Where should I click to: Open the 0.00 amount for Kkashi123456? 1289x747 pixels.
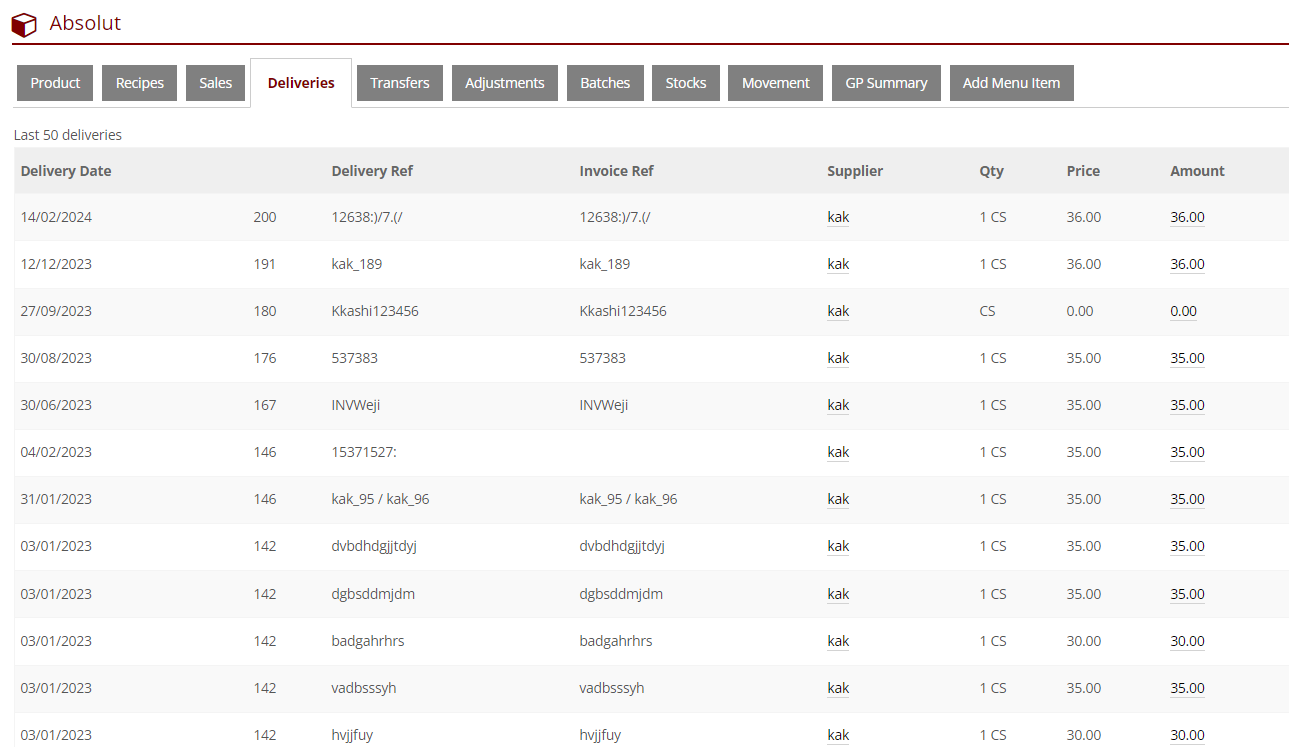(x=1183, y=311)
